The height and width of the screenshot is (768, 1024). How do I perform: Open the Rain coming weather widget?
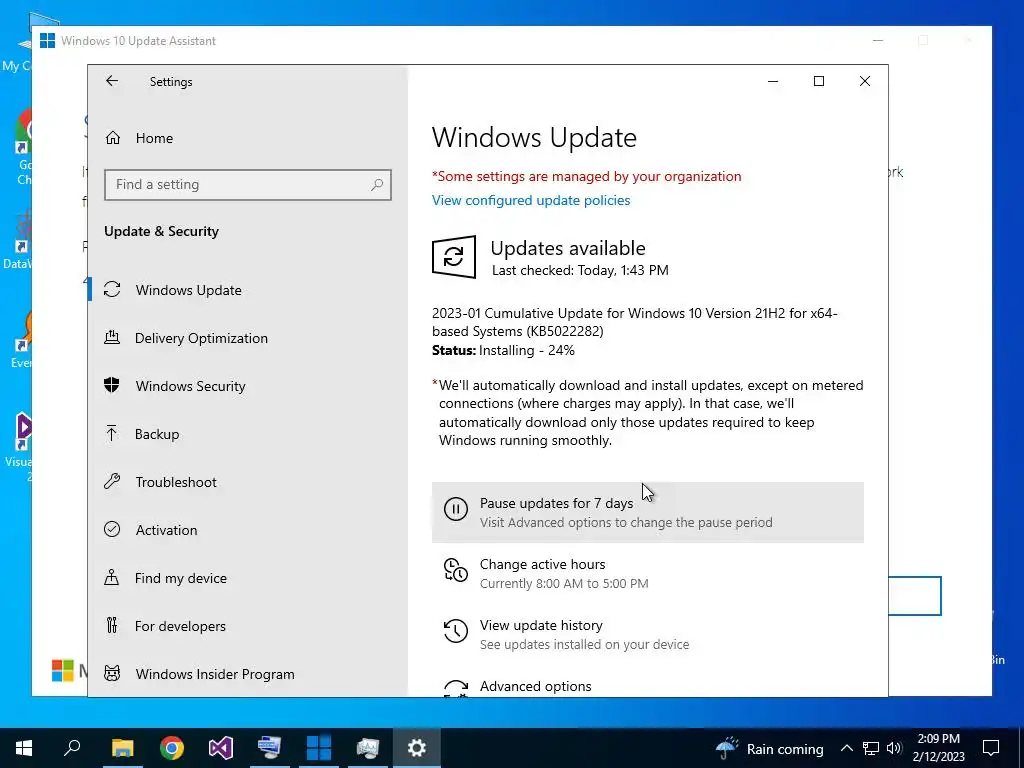tap(769, 748)
